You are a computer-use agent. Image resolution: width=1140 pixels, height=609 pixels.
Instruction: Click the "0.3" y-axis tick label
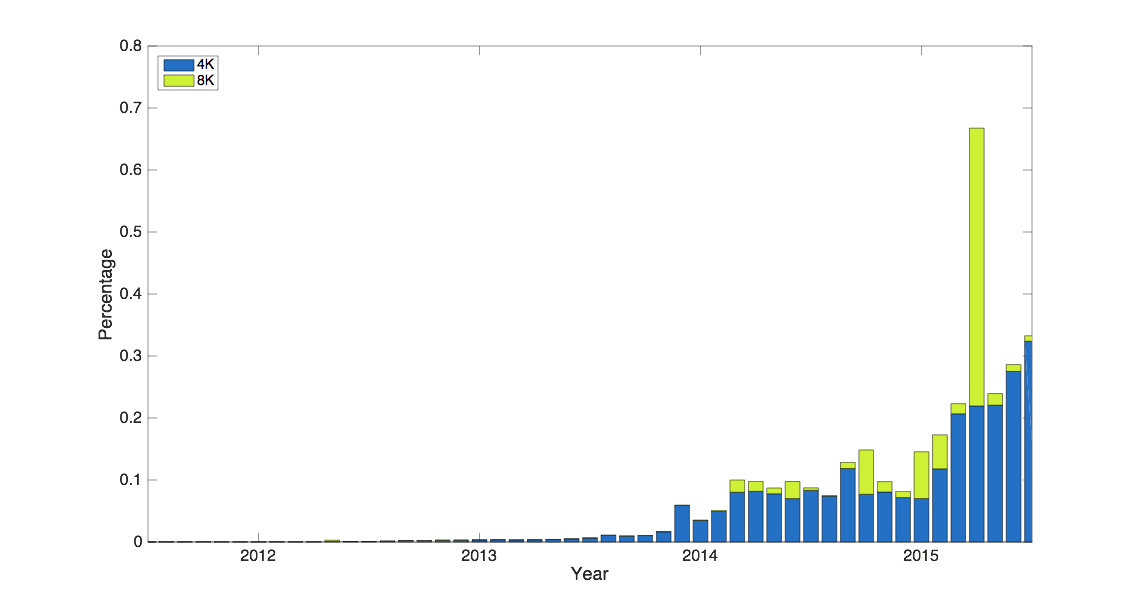[x=131, y=356]
